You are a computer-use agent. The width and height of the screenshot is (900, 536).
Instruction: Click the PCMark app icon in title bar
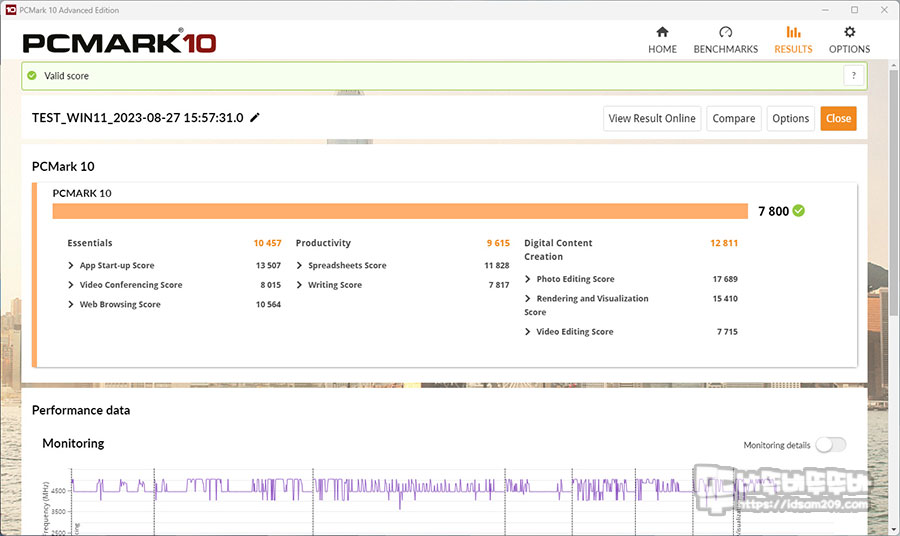pos(10,10)
